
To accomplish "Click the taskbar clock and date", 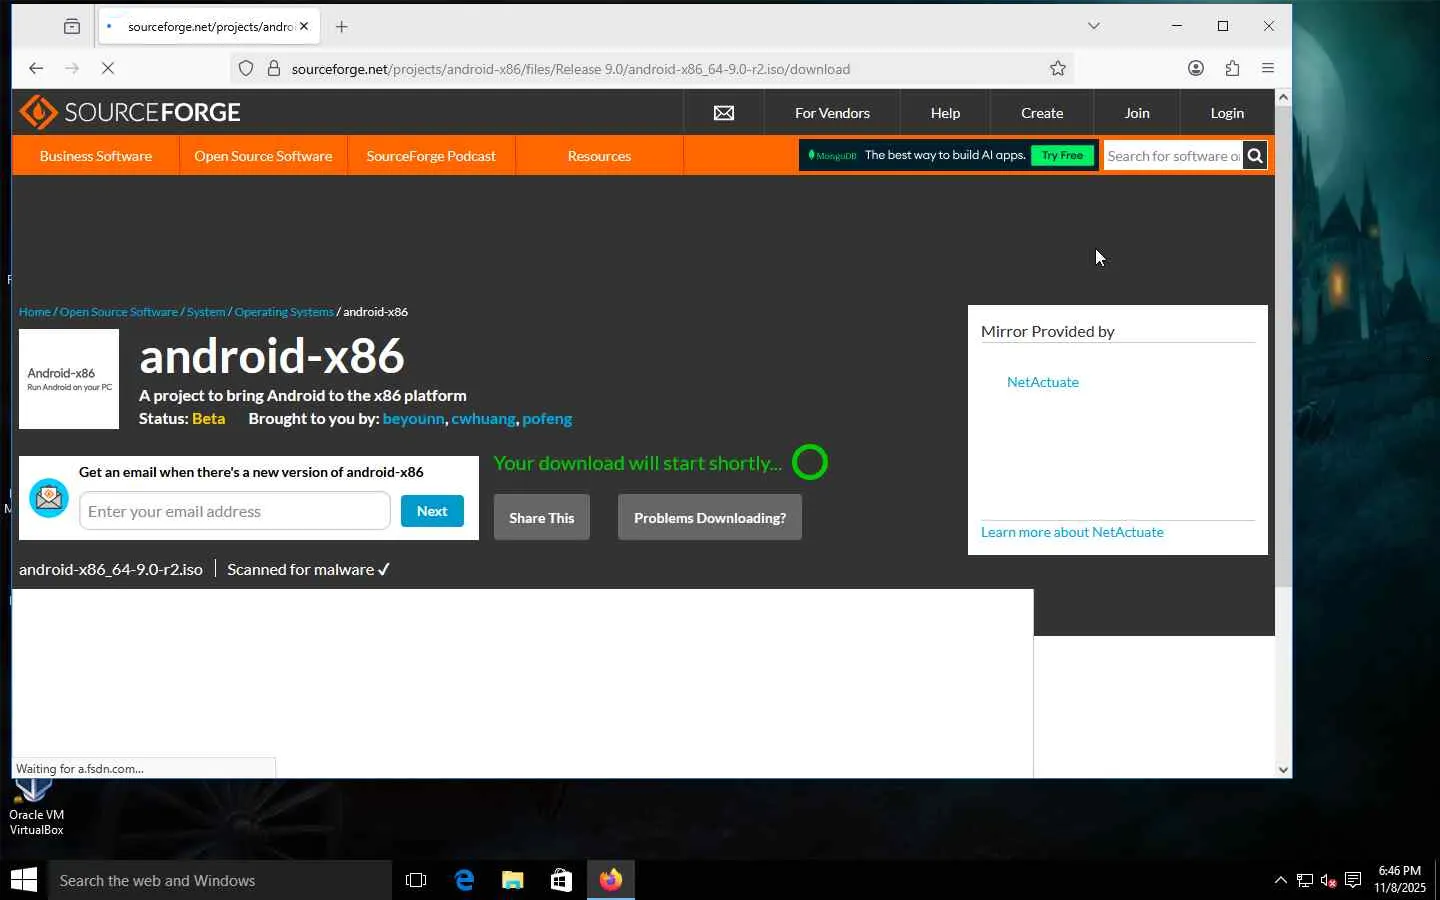I will [x=1400, y=879].
